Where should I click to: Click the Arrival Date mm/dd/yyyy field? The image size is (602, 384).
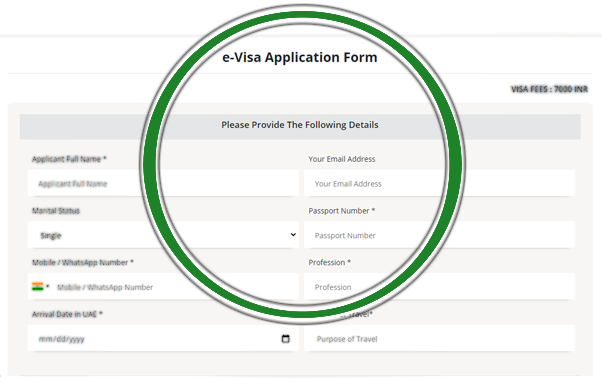[x=163, y=339]
